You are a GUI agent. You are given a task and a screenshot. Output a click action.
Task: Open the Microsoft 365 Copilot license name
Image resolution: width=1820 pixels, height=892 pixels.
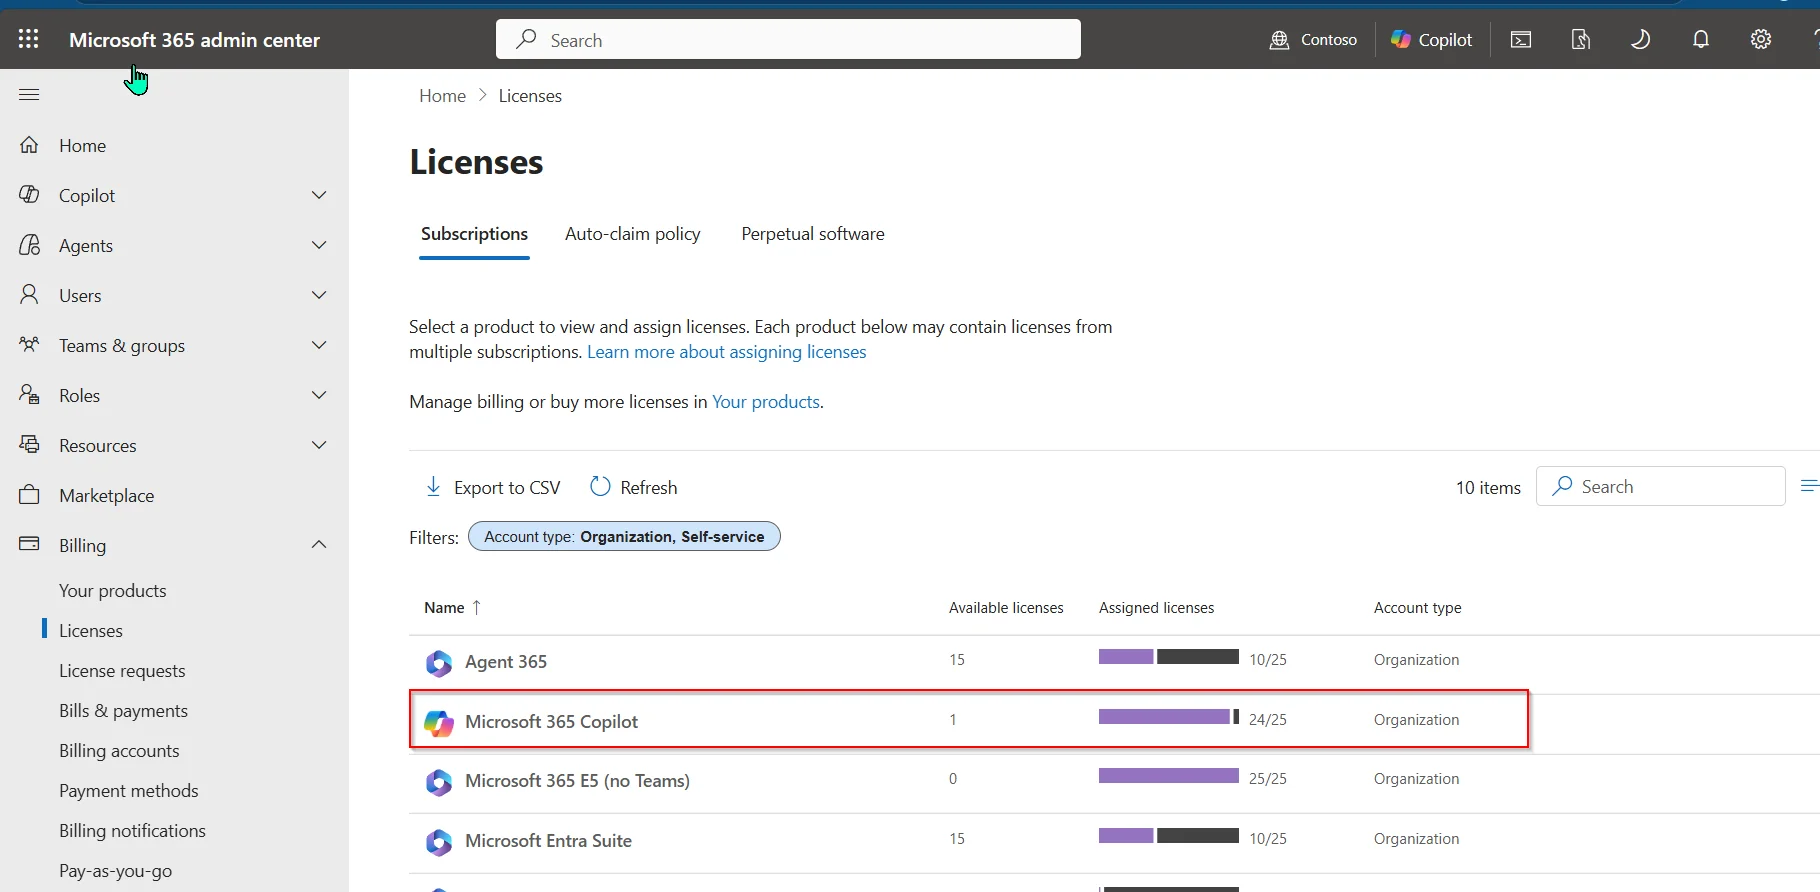click(551, 722)
